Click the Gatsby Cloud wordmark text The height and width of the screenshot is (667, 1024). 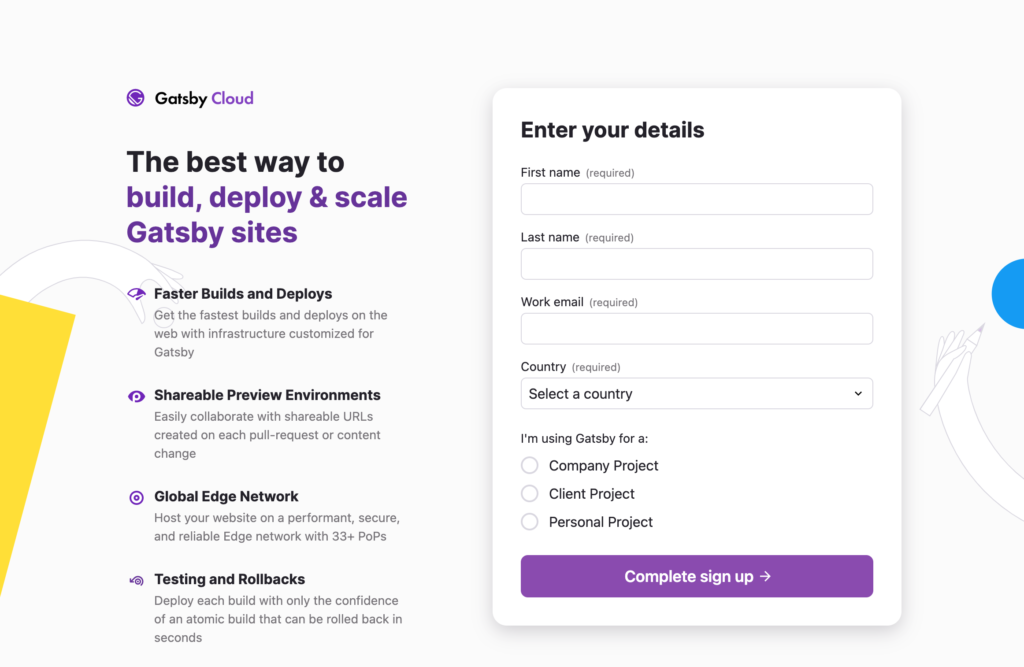tap(204, 98)
